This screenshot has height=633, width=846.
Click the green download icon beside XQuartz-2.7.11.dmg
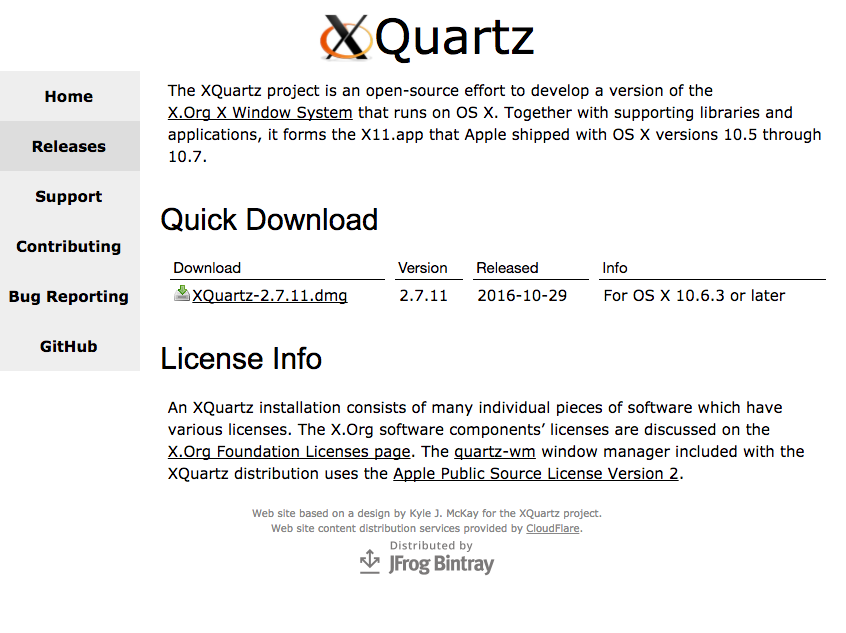coord(181,294)
